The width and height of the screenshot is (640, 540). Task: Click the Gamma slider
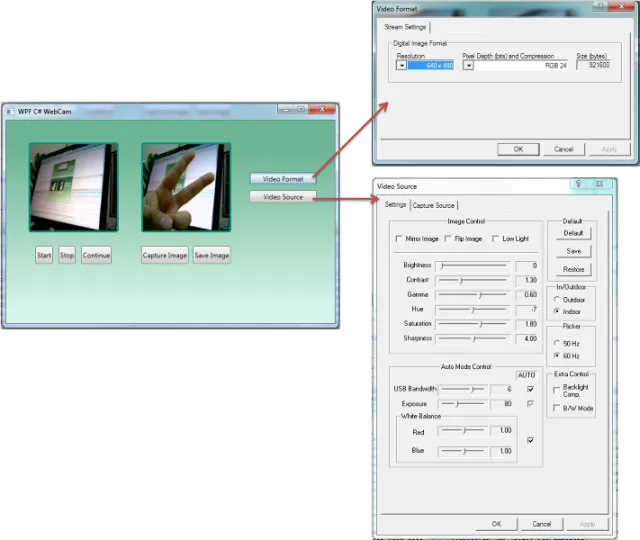[472, 295]
